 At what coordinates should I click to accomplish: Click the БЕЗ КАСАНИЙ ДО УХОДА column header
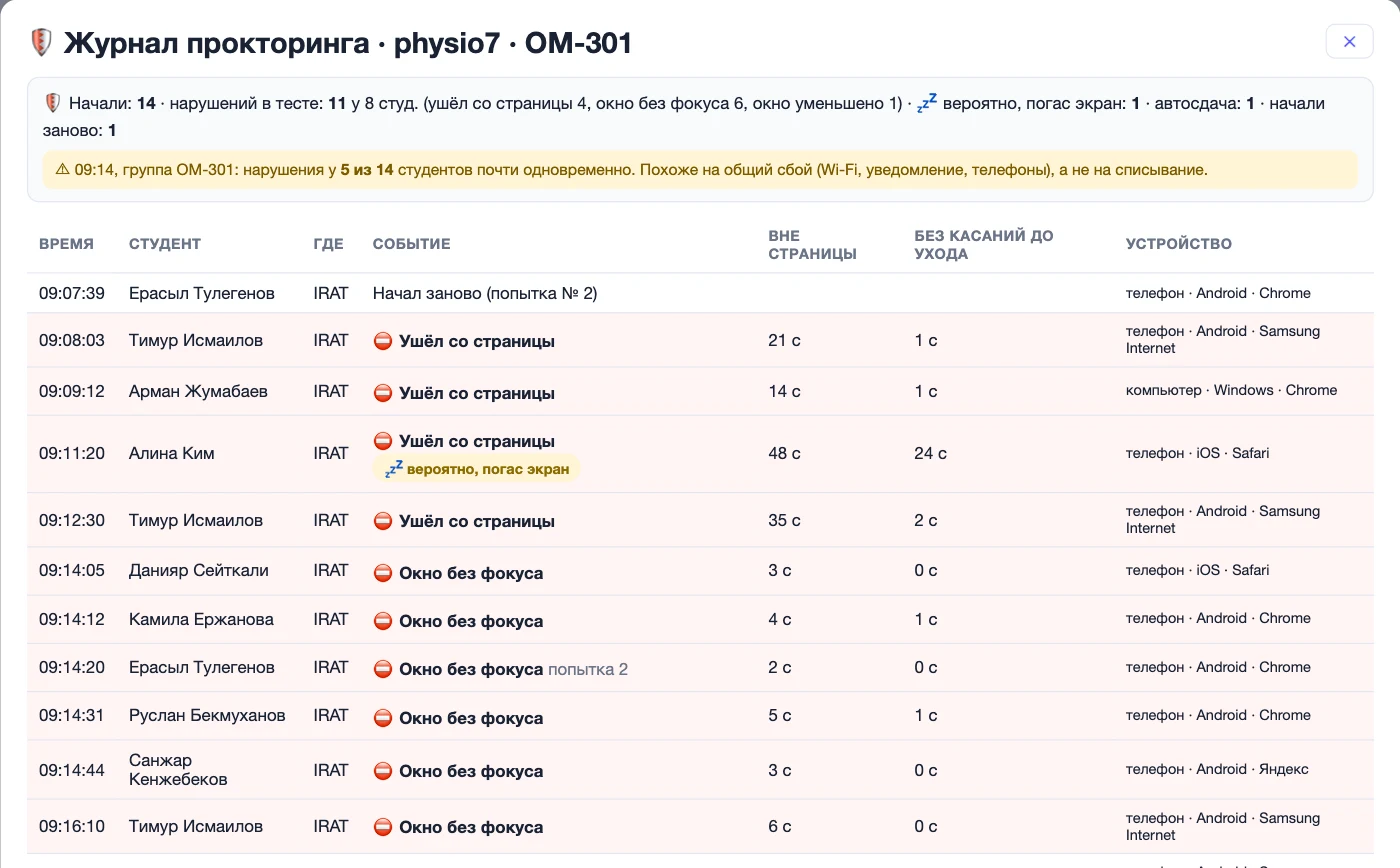click(984, 245)
